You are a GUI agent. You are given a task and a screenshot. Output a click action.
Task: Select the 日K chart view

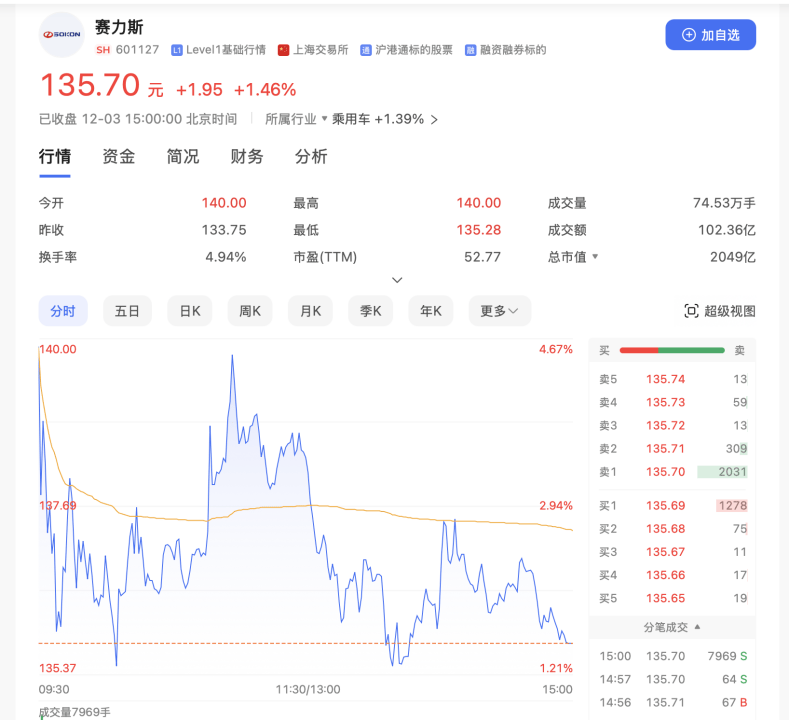pos(190,311)
